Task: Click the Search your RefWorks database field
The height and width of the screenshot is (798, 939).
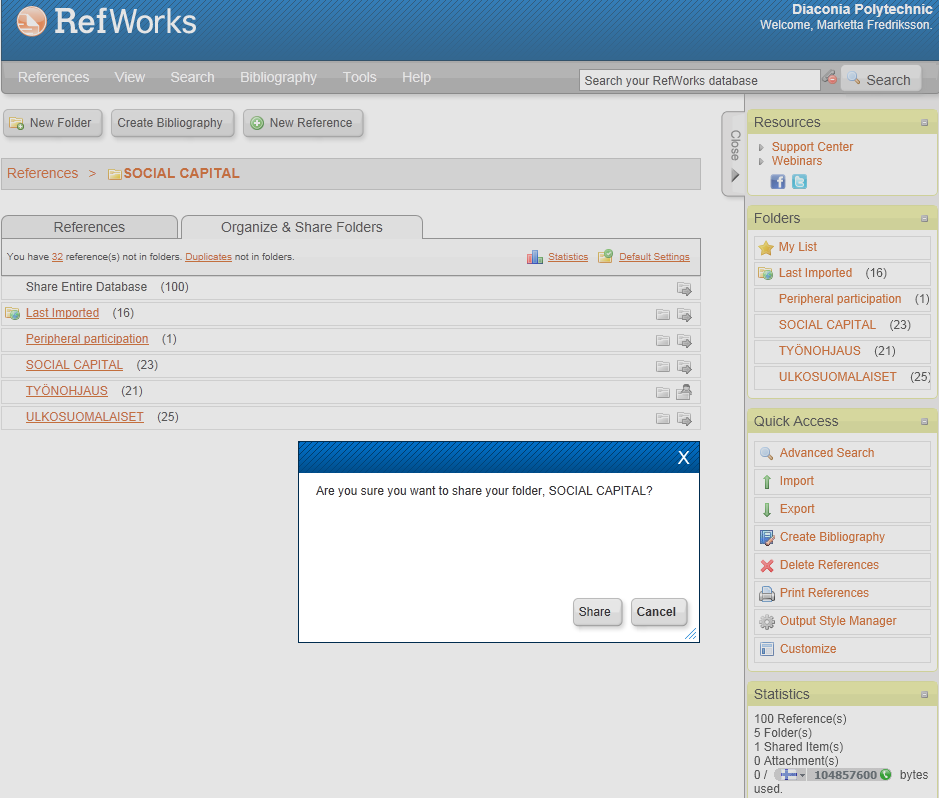Action: [x=699, y=80]
